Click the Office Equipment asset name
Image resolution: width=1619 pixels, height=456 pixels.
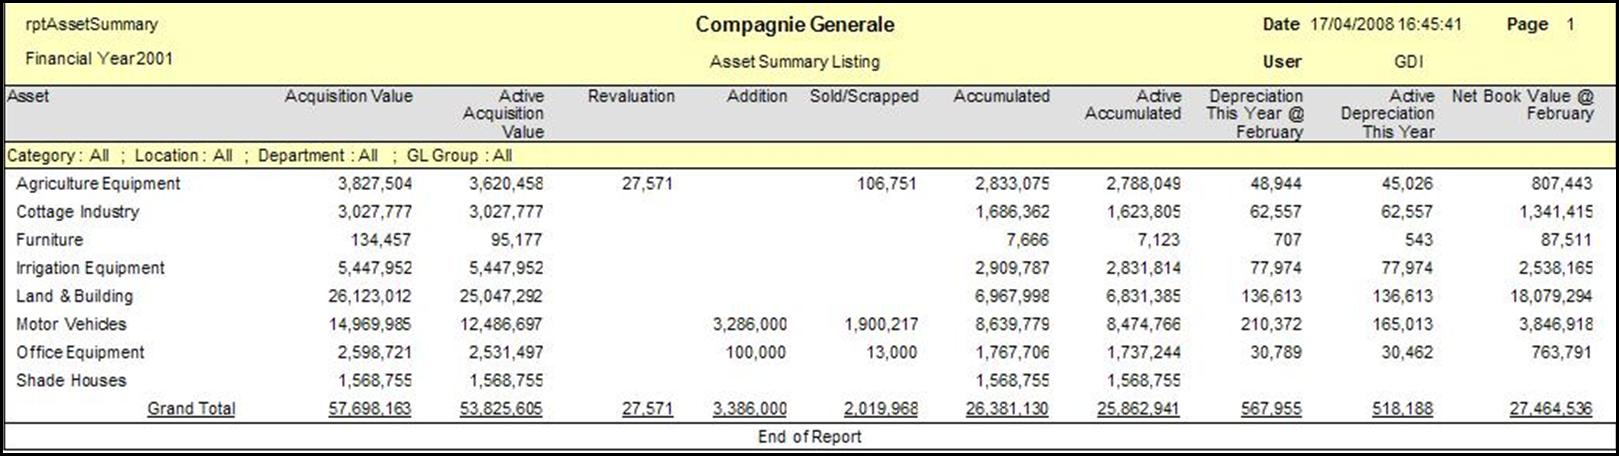(80, 352)
